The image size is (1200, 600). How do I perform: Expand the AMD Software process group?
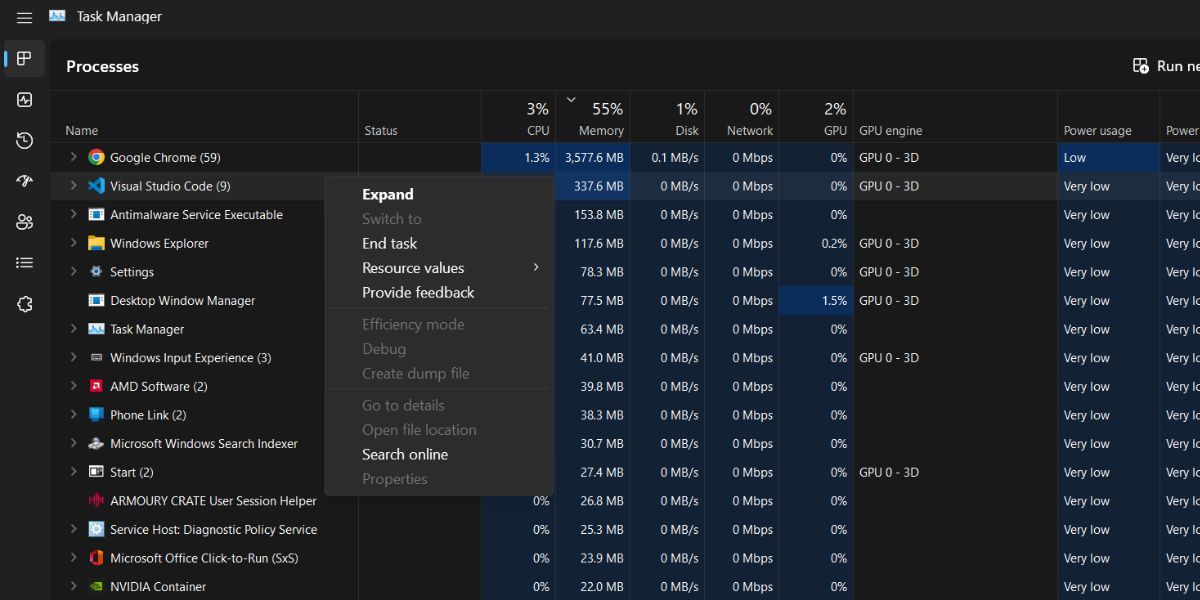(x=73, y=386)
